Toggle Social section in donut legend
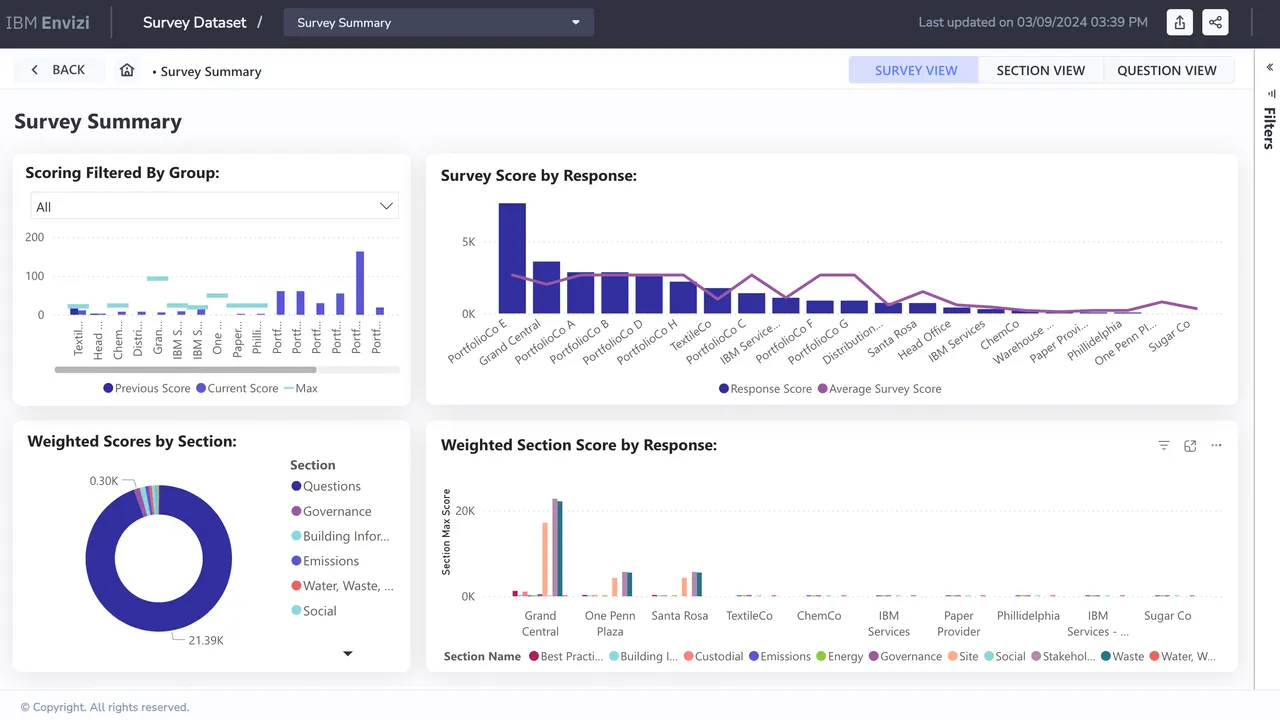This screenshot has height=720, width=1280. (314, 611)
